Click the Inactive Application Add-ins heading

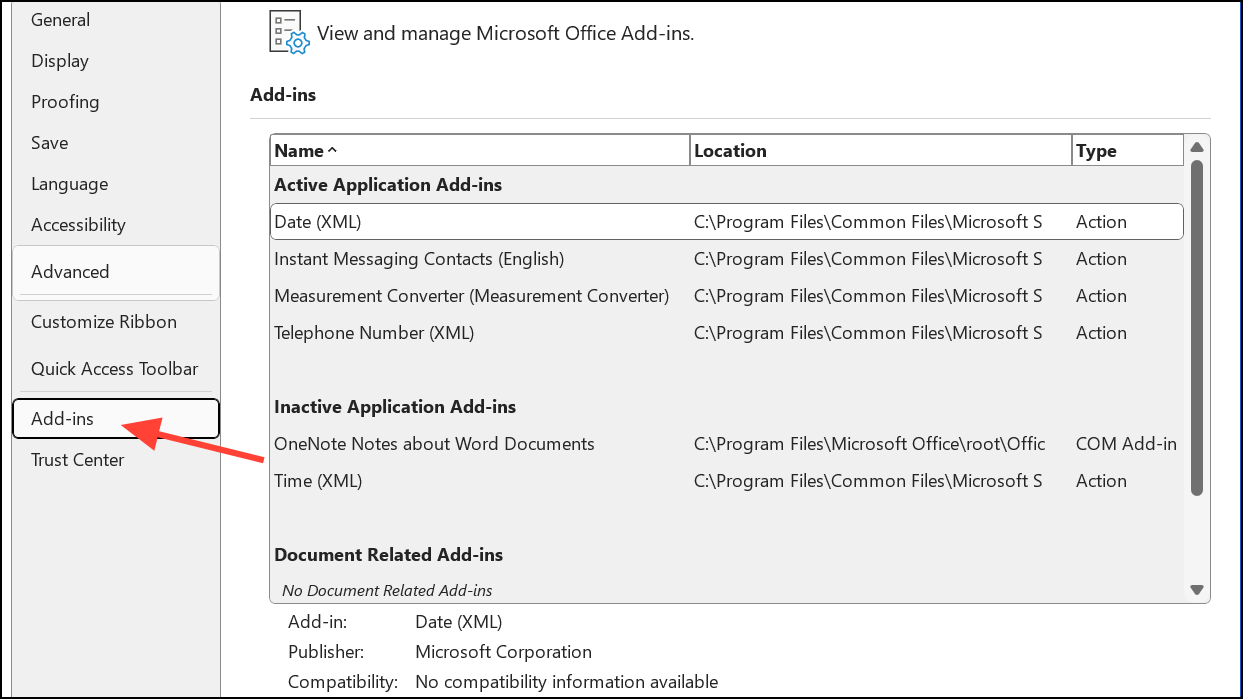point(395,407)
